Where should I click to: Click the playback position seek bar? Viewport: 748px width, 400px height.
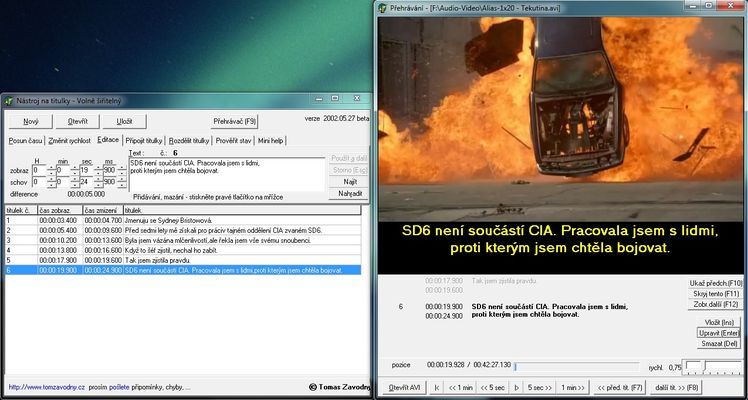pos(577,366)
